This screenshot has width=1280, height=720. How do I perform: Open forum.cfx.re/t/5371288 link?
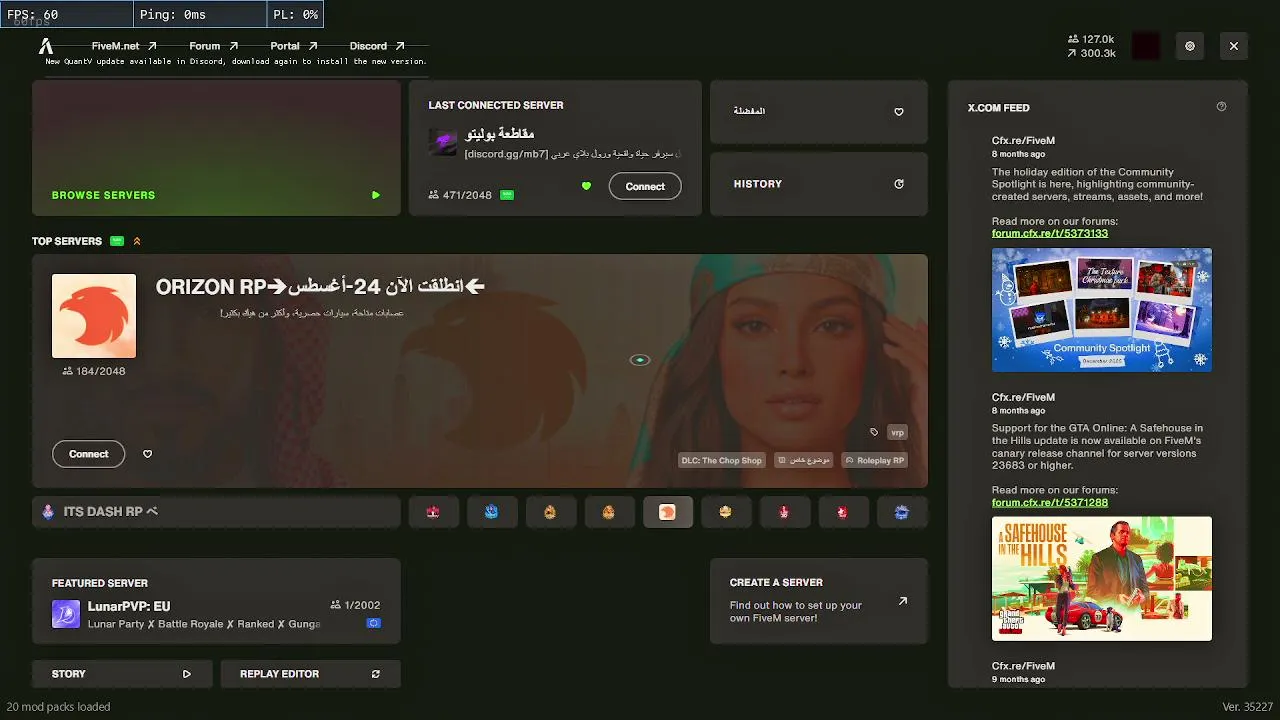pos(1050,502)
